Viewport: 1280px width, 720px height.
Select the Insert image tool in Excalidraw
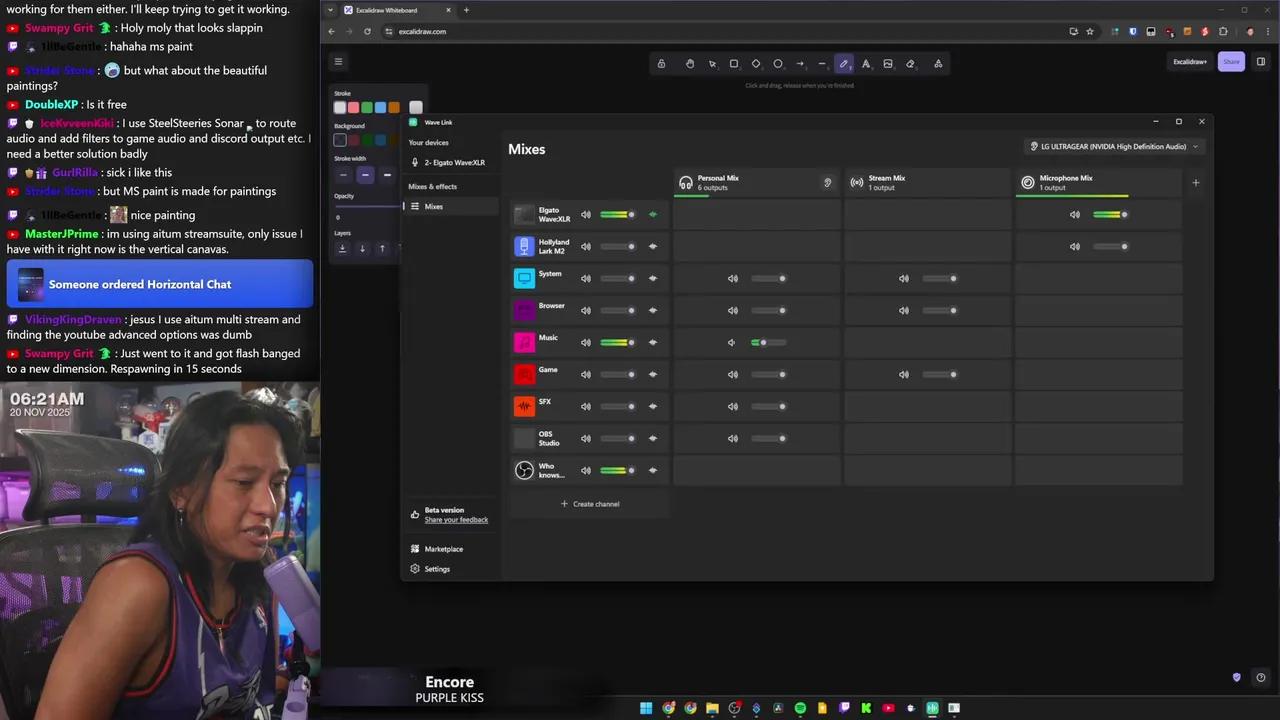pyautogui.click(x=888, y=63)
